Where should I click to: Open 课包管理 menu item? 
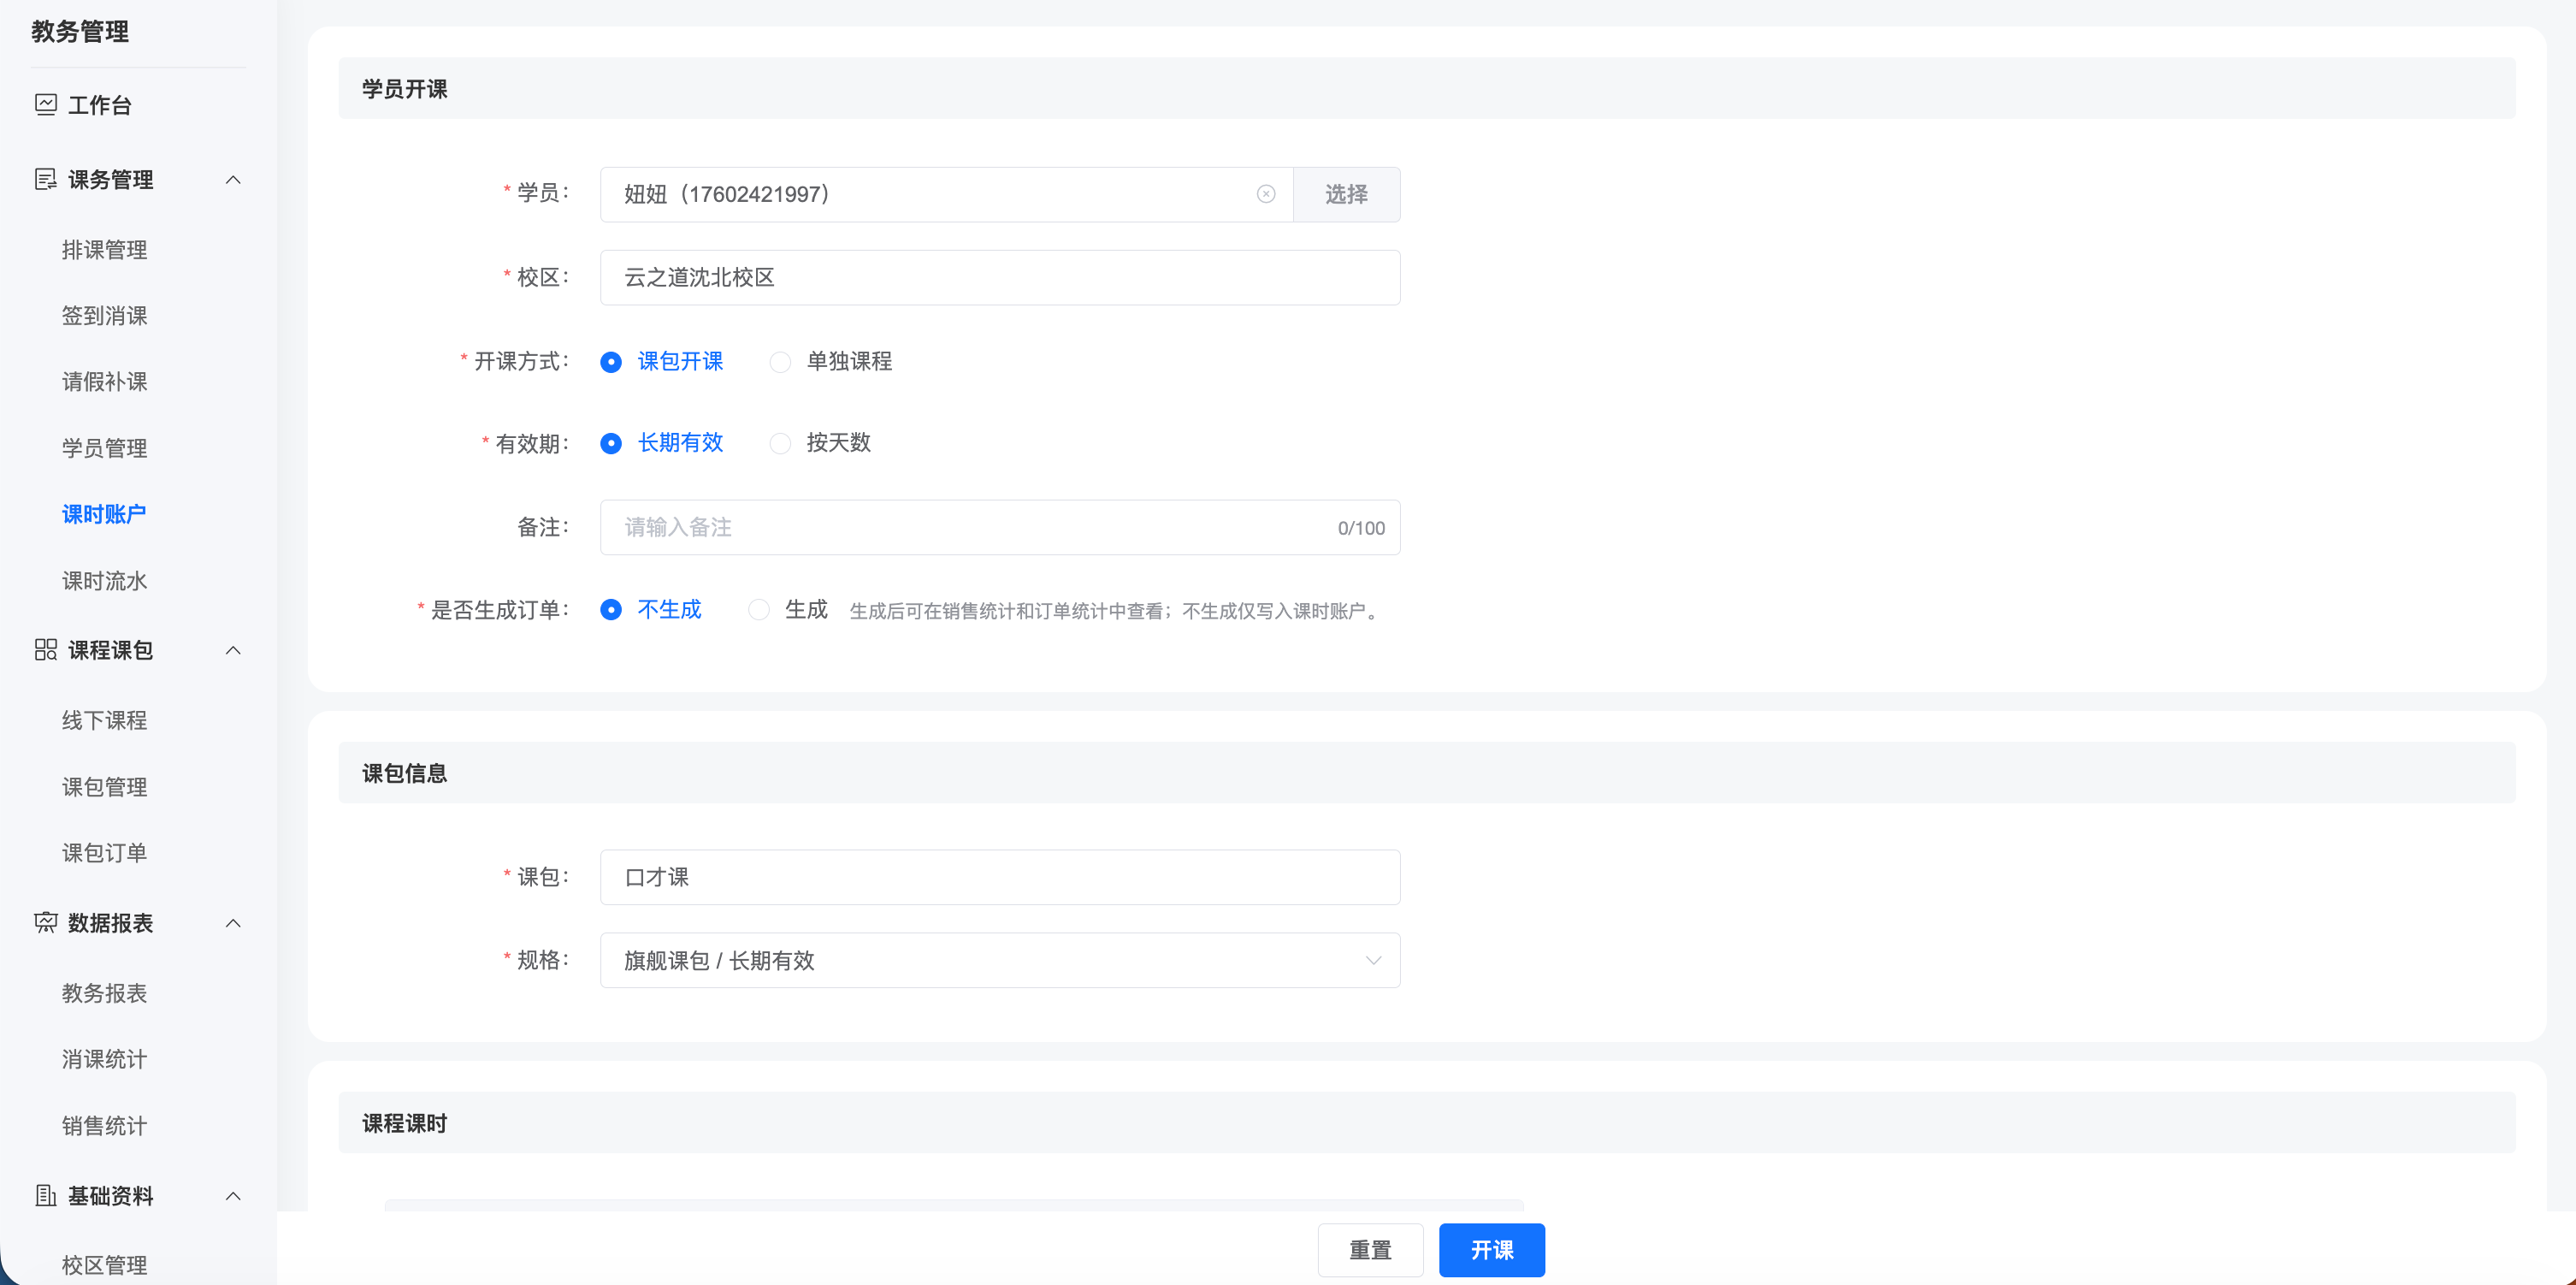(x=104, y=787)
